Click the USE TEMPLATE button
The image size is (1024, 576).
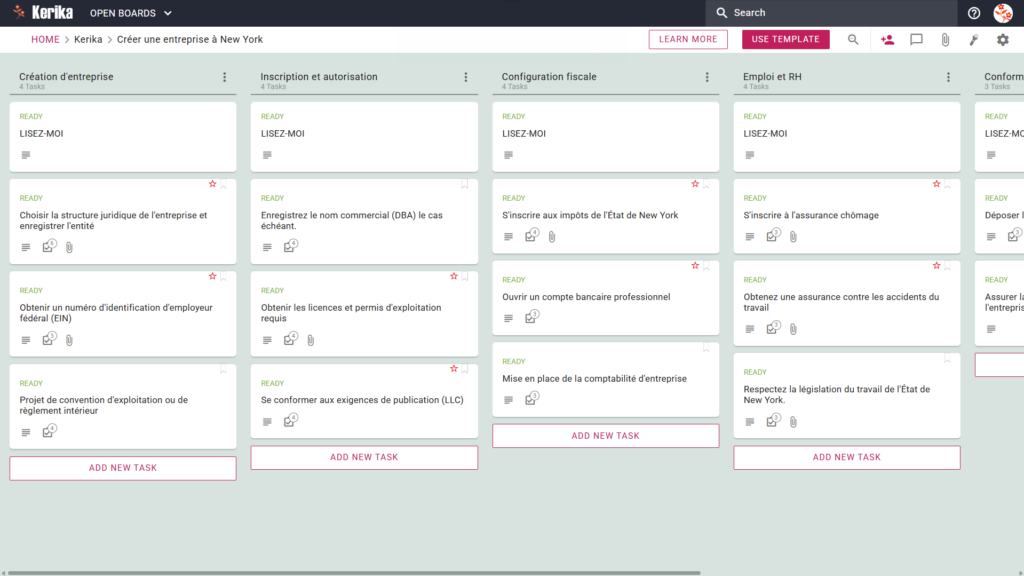[786, 39]
